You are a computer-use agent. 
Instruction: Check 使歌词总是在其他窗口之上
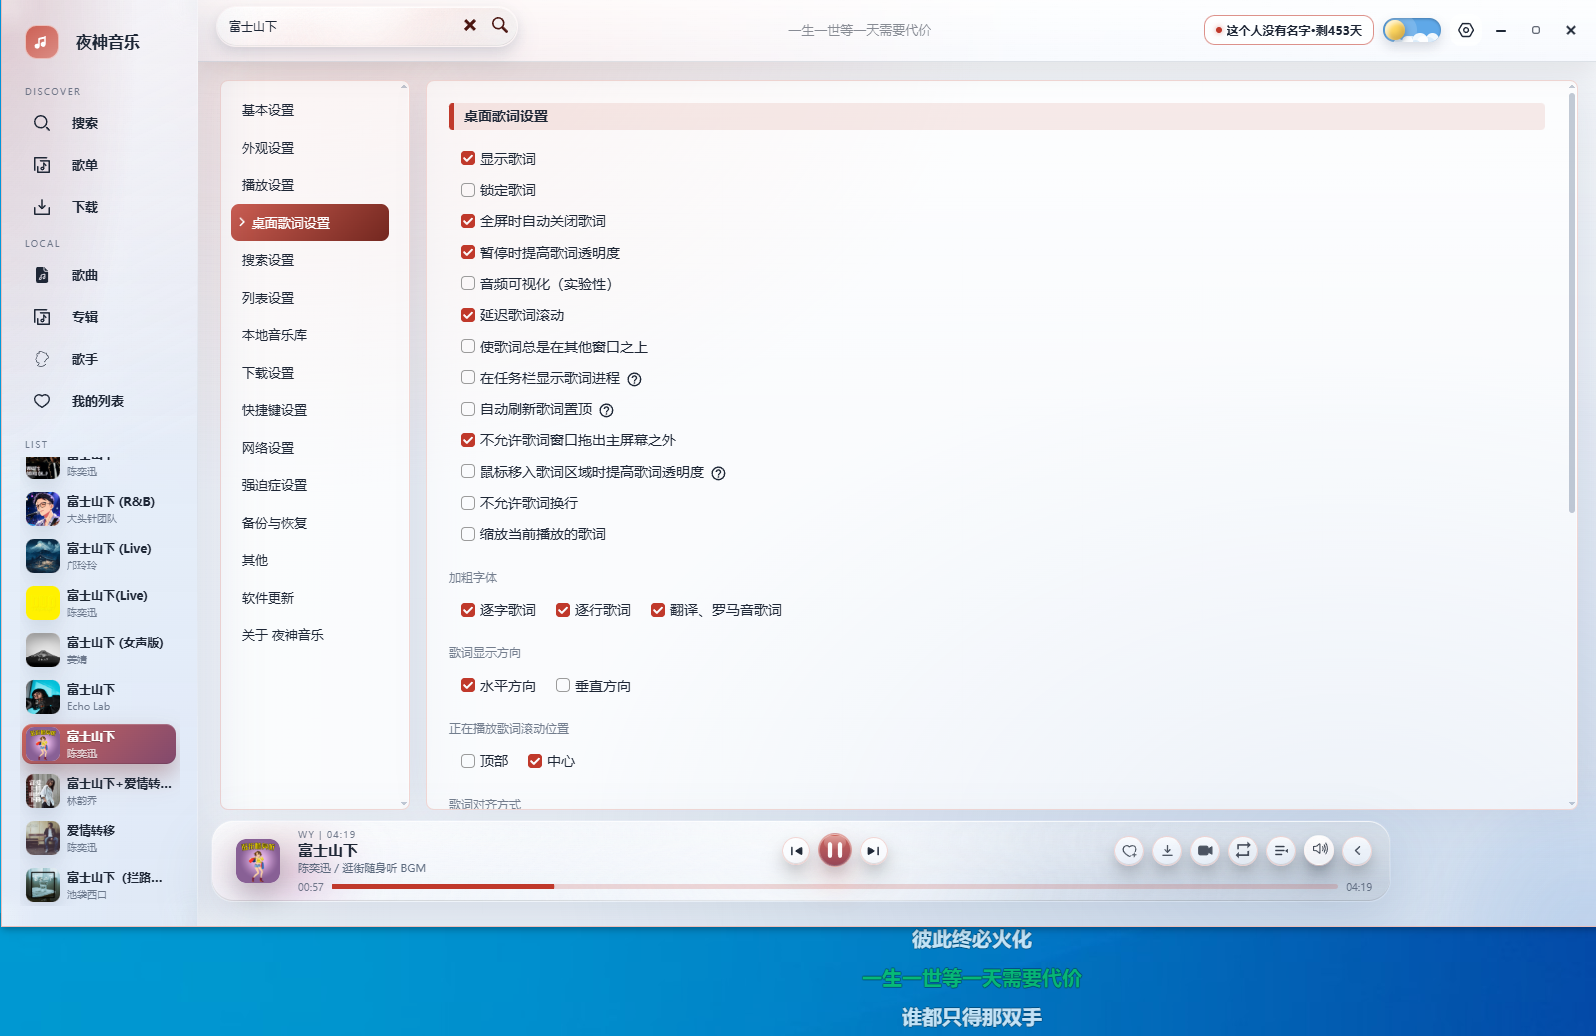(x=468, y=347)
